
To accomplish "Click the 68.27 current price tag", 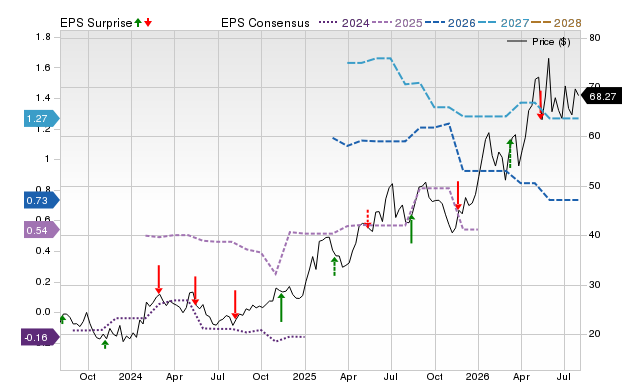I will click(x=601, y=96).
